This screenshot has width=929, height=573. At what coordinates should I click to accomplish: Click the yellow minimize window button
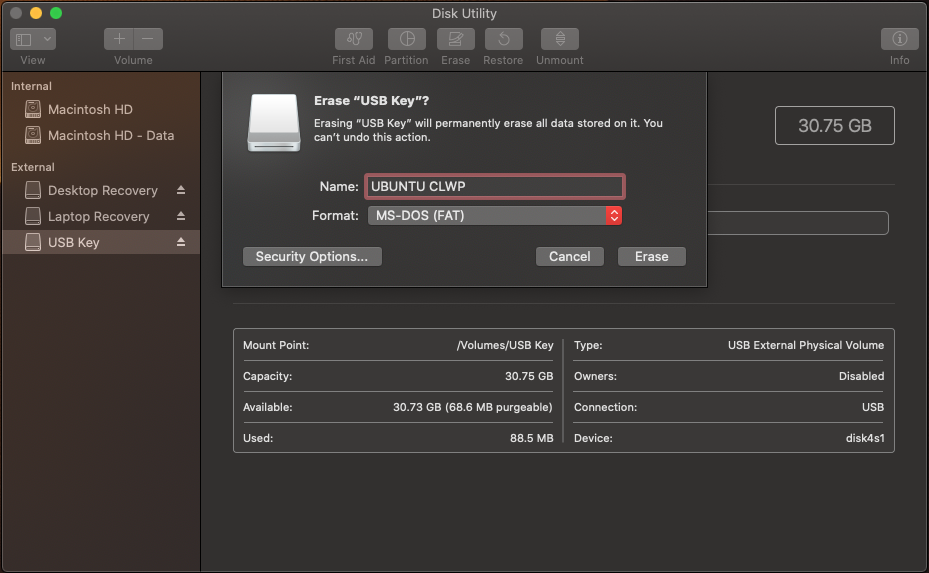click(x=36, y=13)
